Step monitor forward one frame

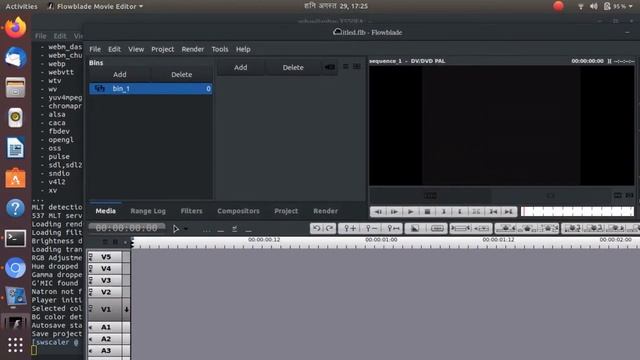tap(394, 211)
